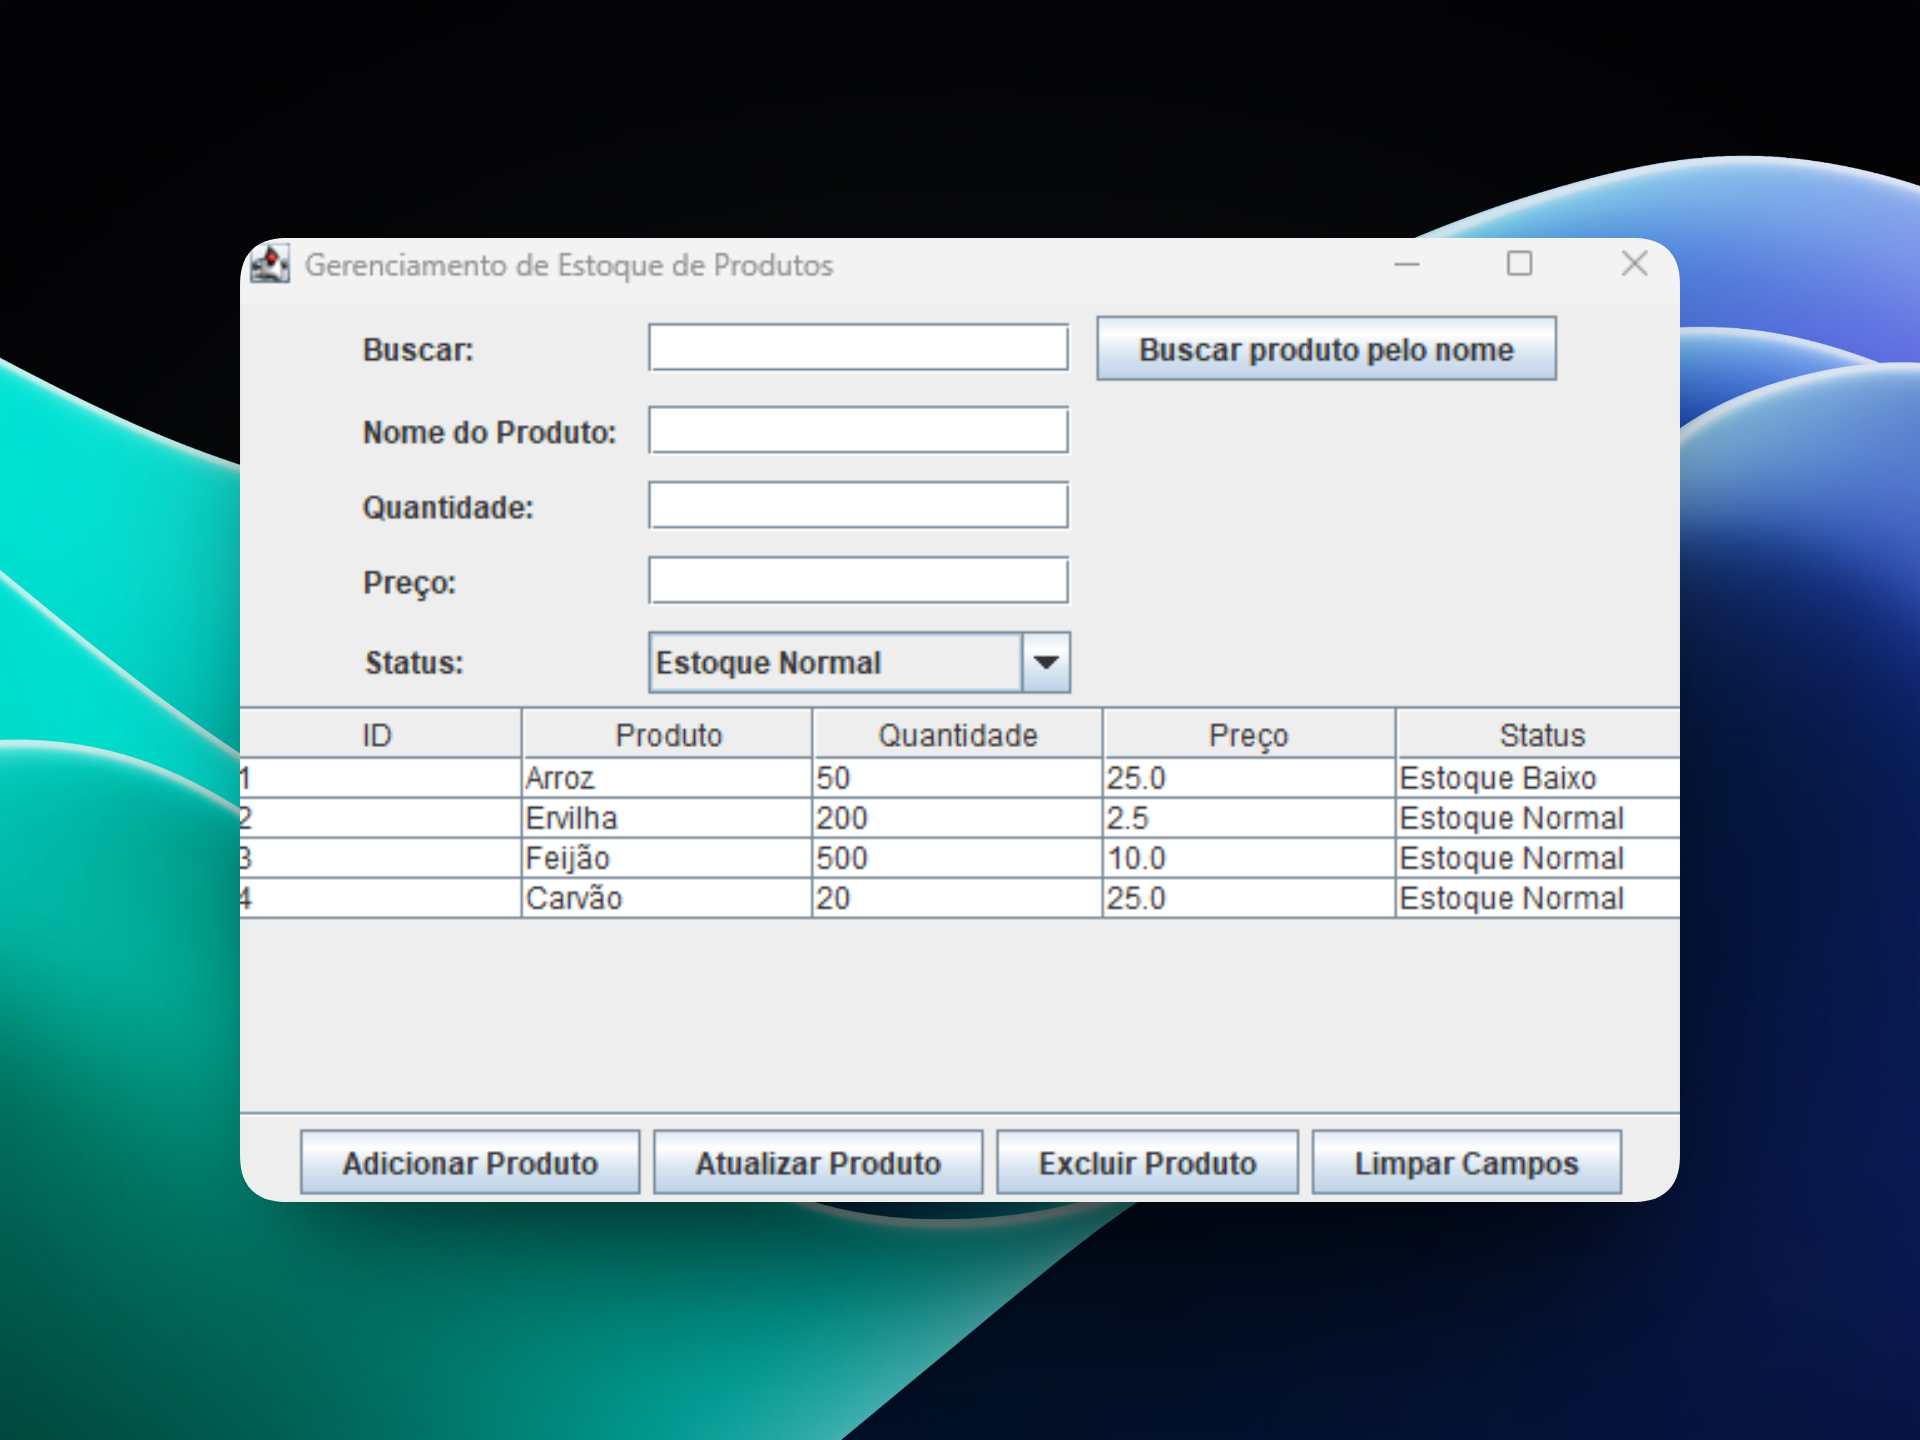Click Excluir Produto button
Viewport: 1920px width, 1440px height.
[x=1147, y=1163]
